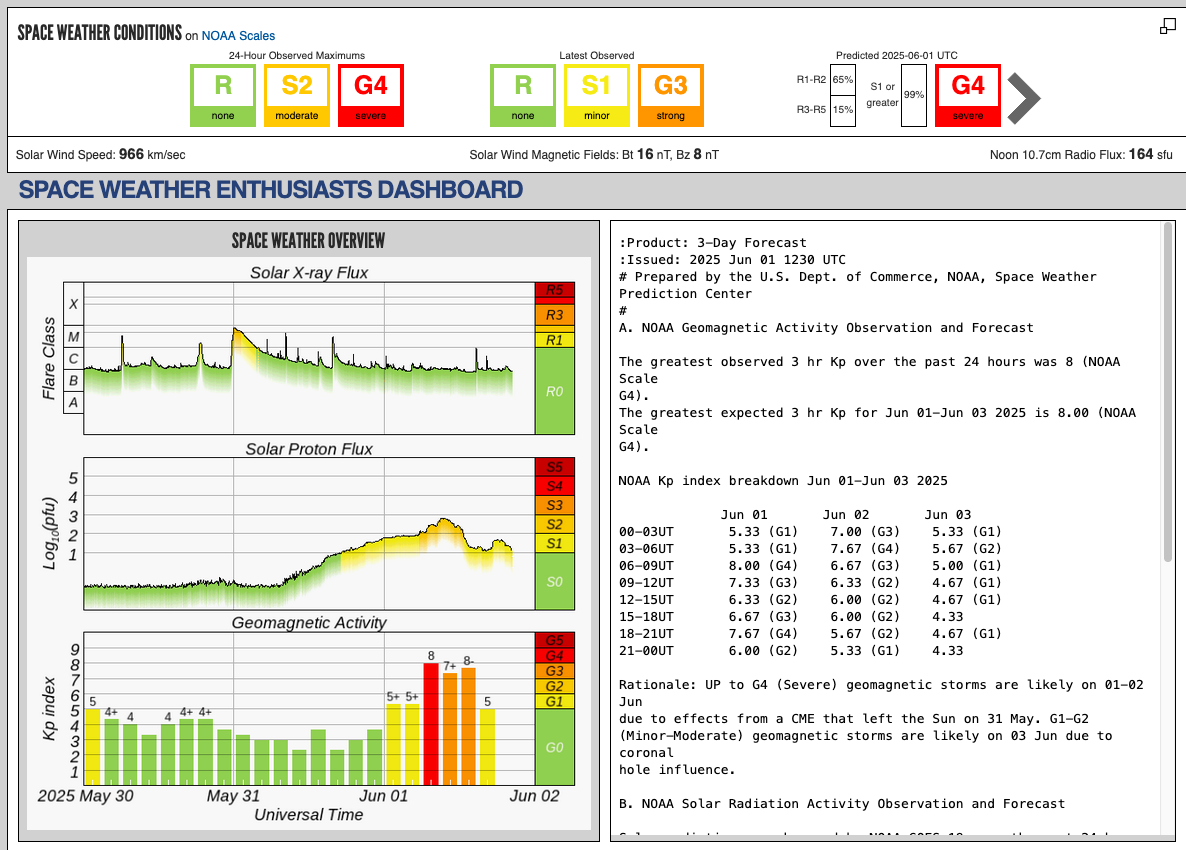Click the red Kp 8 bar
Screen dimensions: 1186x850
coord(431,724)
